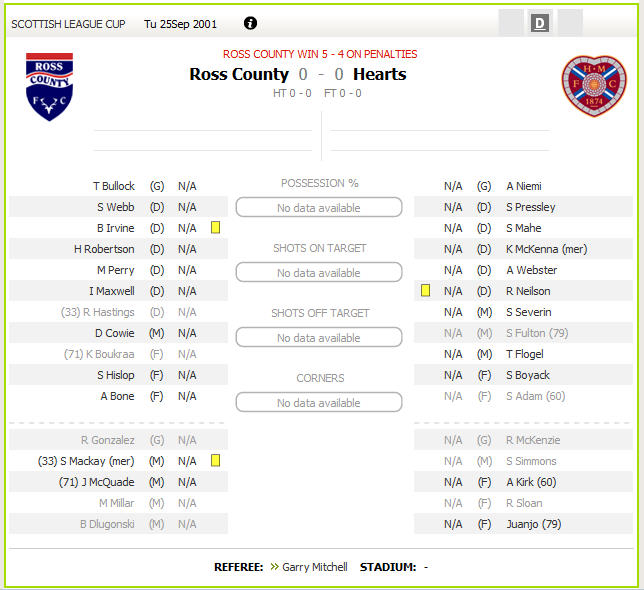Click R Neilson's yellow card icon

coord(426,291)
